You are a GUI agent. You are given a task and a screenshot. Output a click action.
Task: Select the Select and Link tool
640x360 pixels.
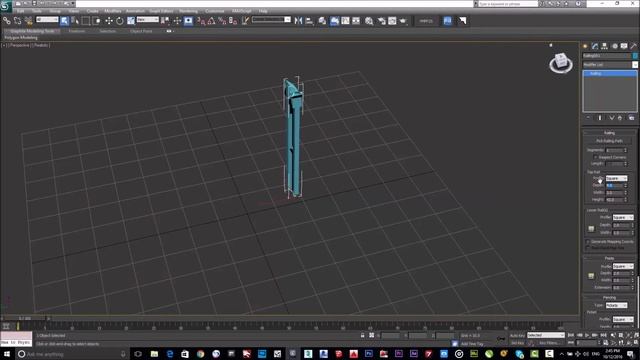pos(7,20)
